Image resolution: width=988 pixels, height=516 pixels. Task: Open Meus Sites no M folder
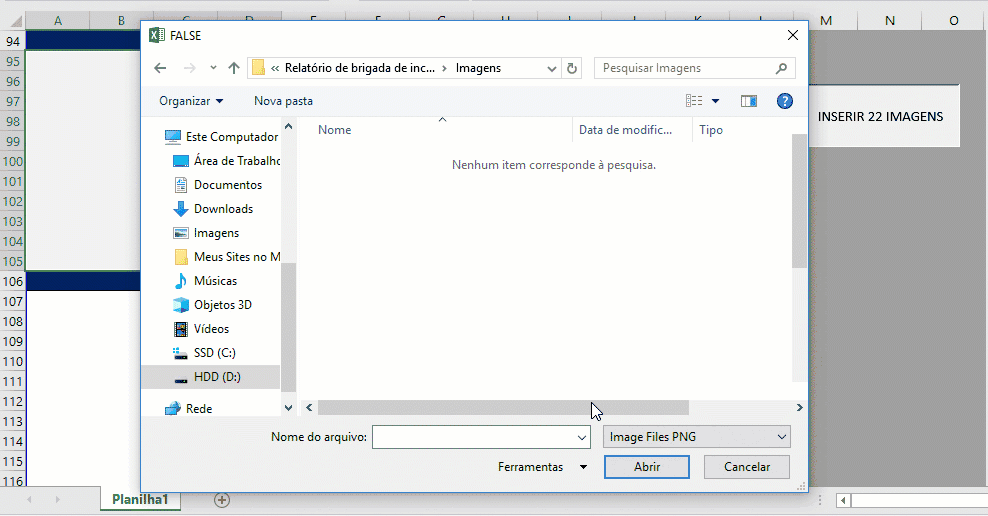coord(226,256)
